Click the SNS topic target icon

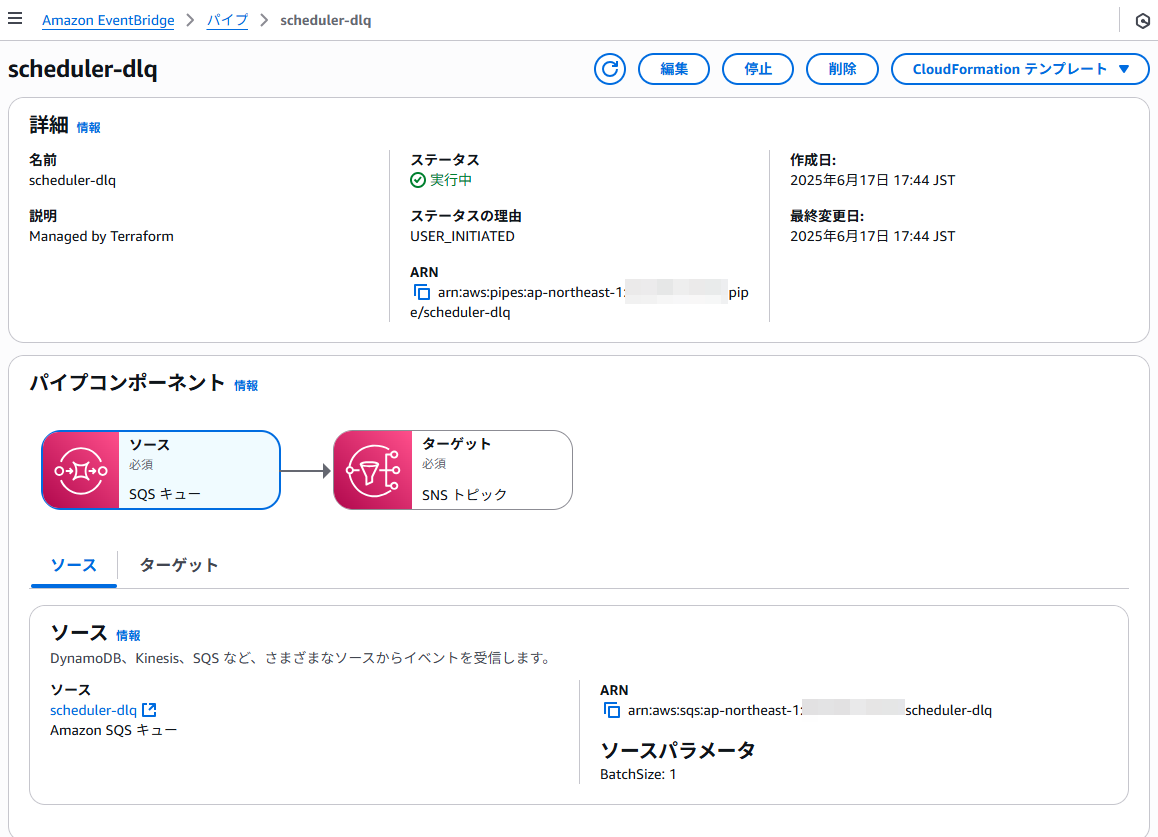[373, 470]
